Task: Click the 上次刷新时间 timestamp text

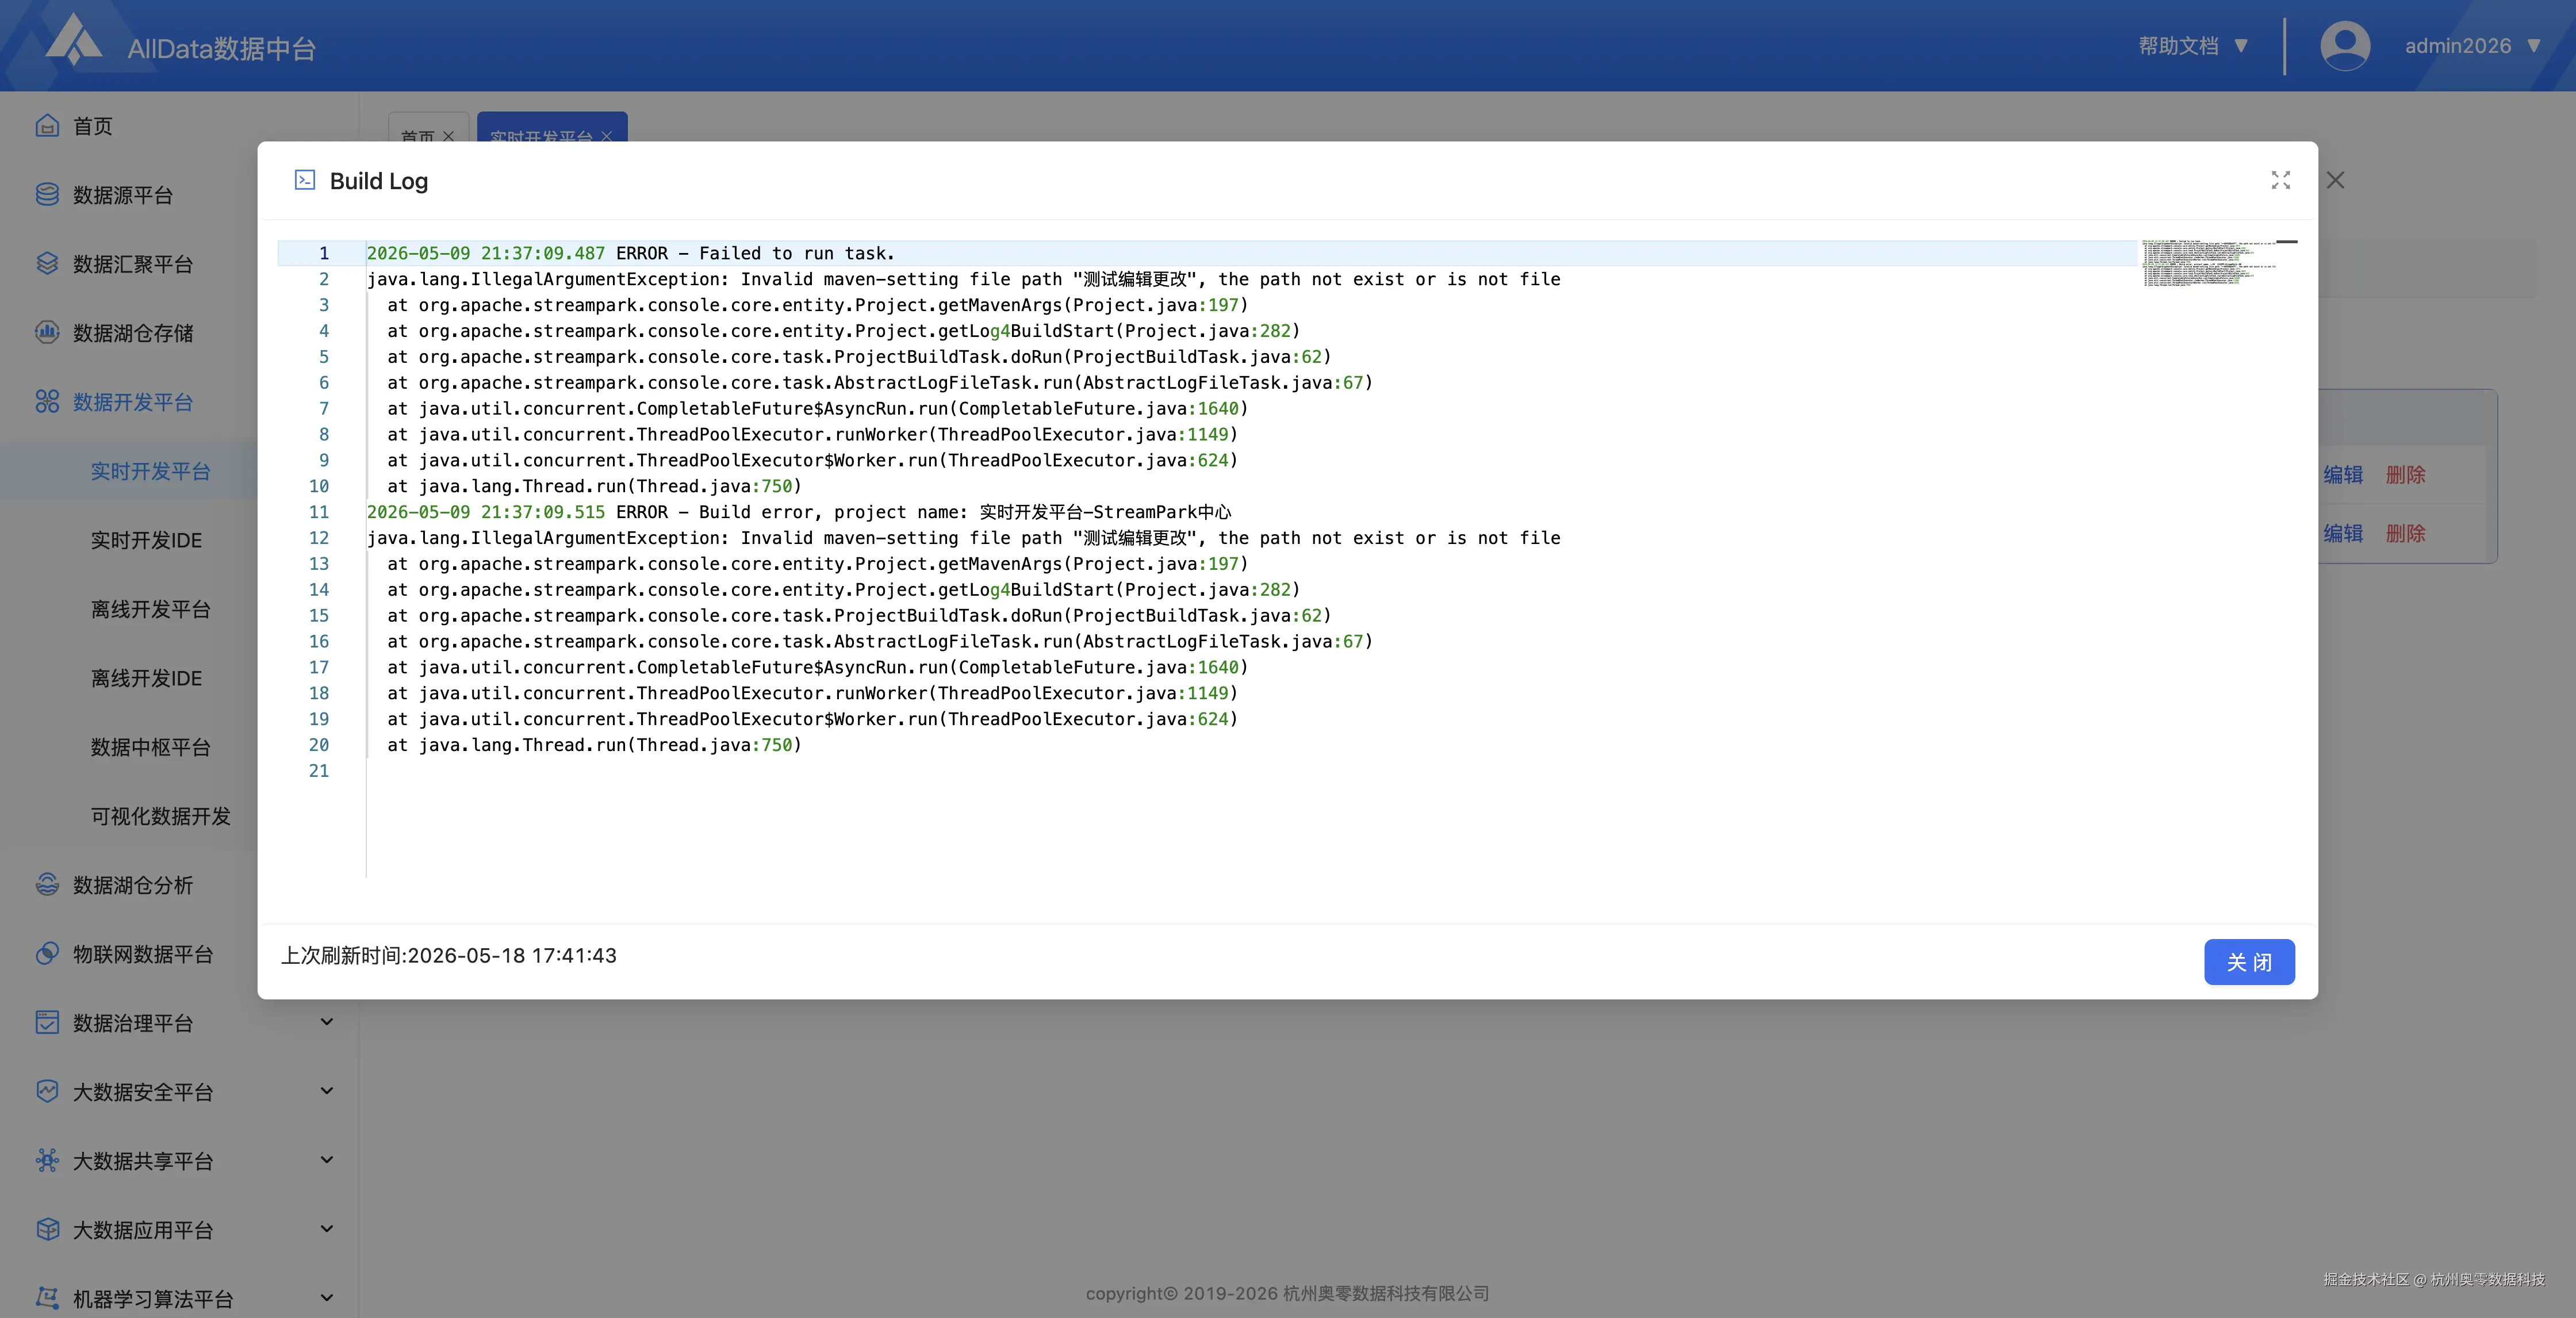Action: (x=449, y=955)
